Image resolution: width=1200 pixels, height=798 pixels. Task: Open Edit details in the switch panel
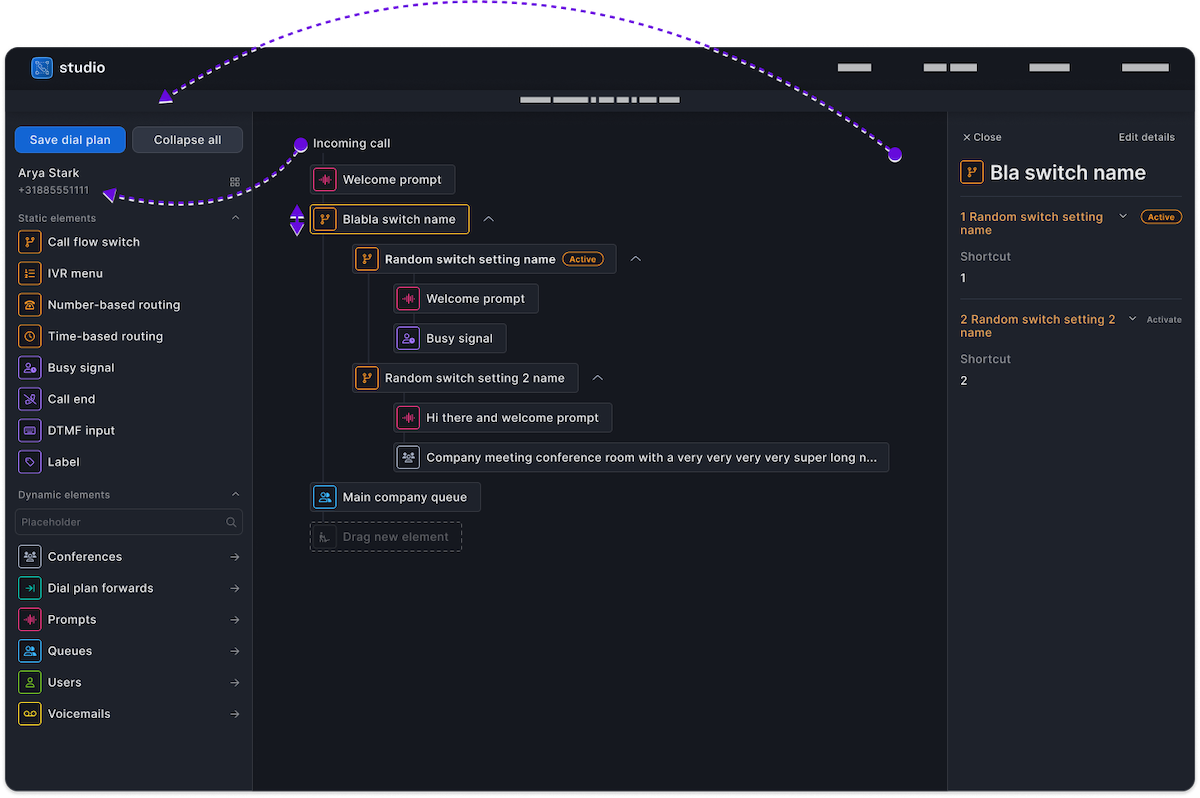click(x=1147, y=137)
